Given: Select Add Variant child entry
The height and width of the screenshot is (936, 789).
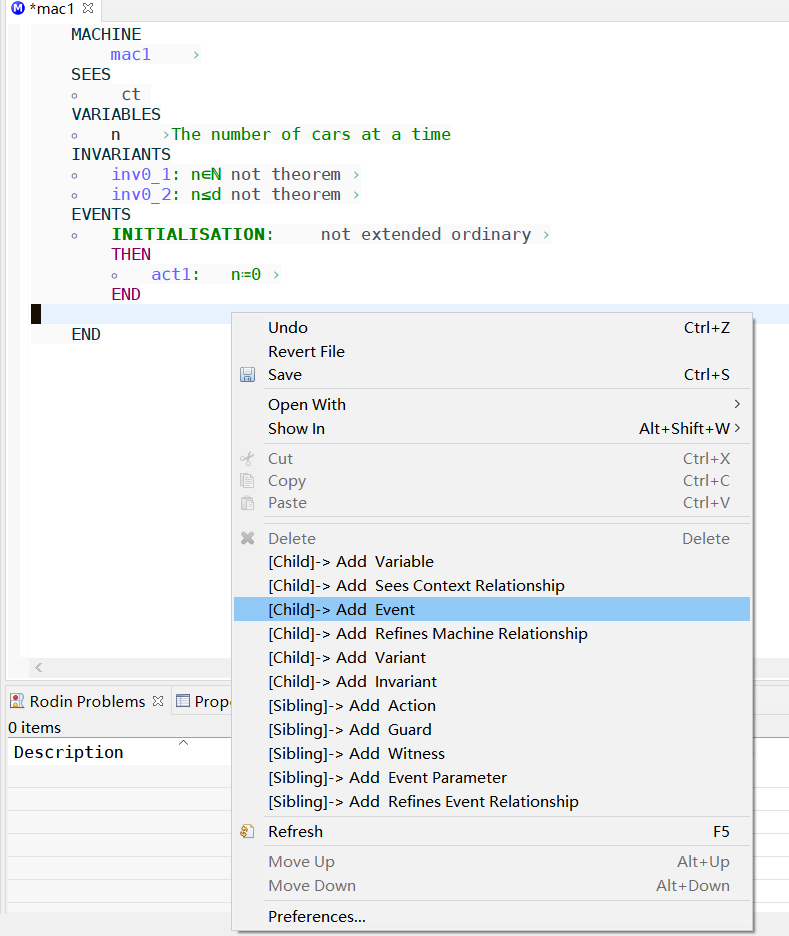Looking at the screenshot, I should [492, 658].
